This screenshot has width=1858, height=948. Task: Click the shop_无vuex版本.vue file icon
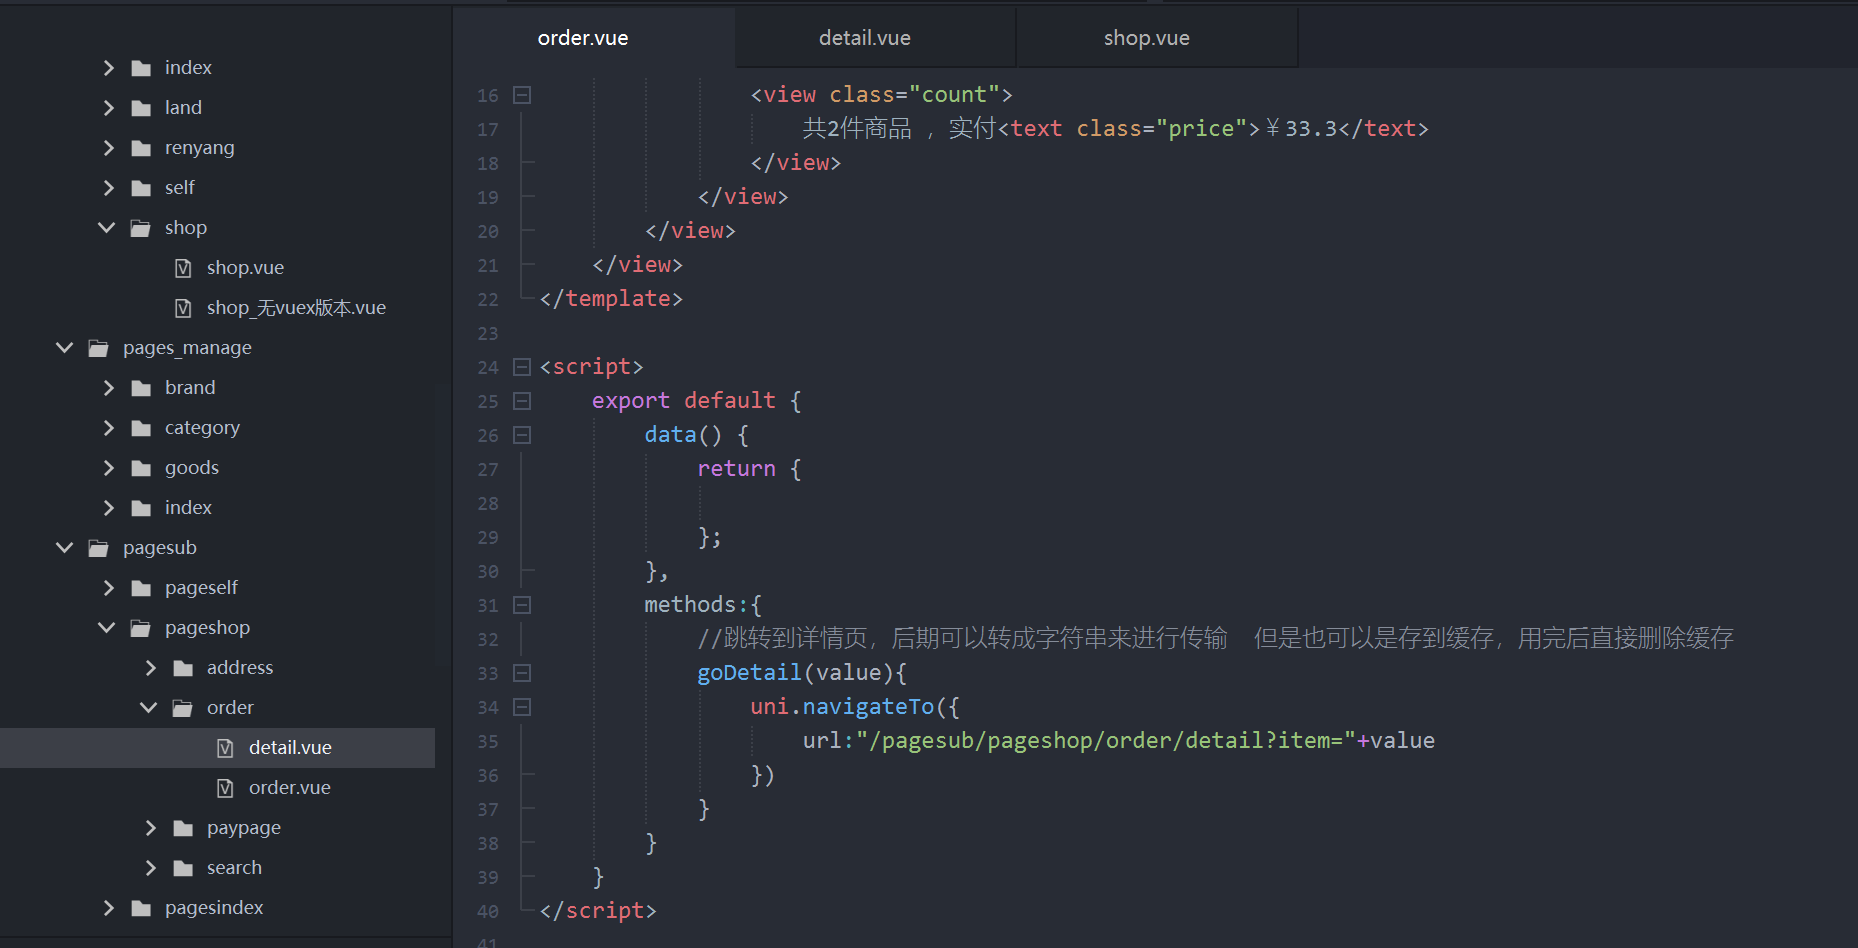click(x=183, y=308)
